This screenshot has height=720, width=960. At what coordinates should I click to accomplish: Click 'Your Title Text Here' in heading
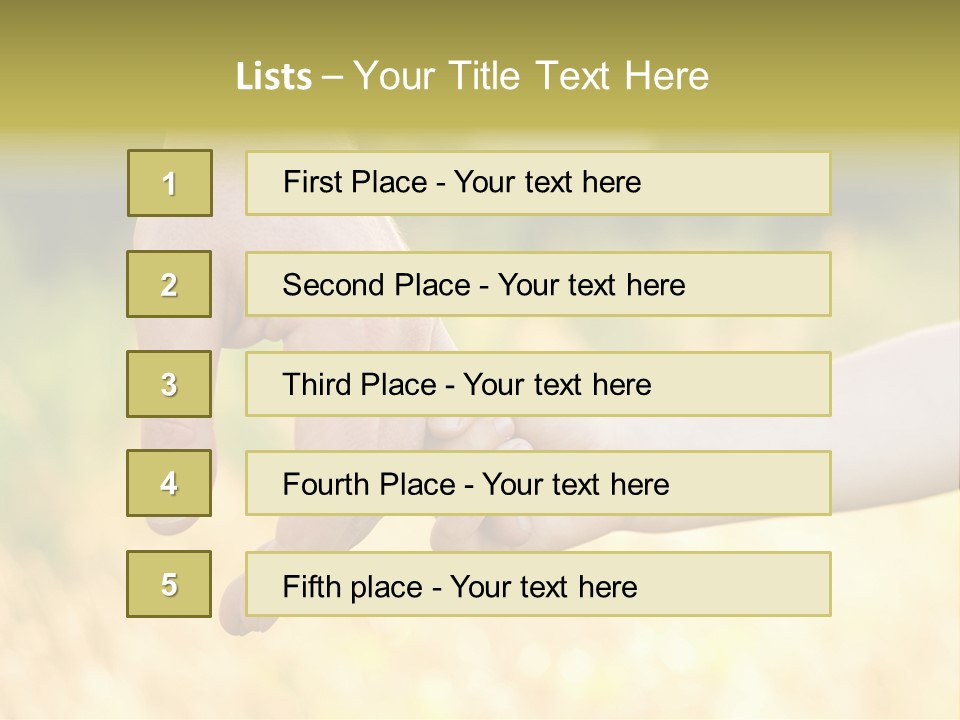pos(531,76)
